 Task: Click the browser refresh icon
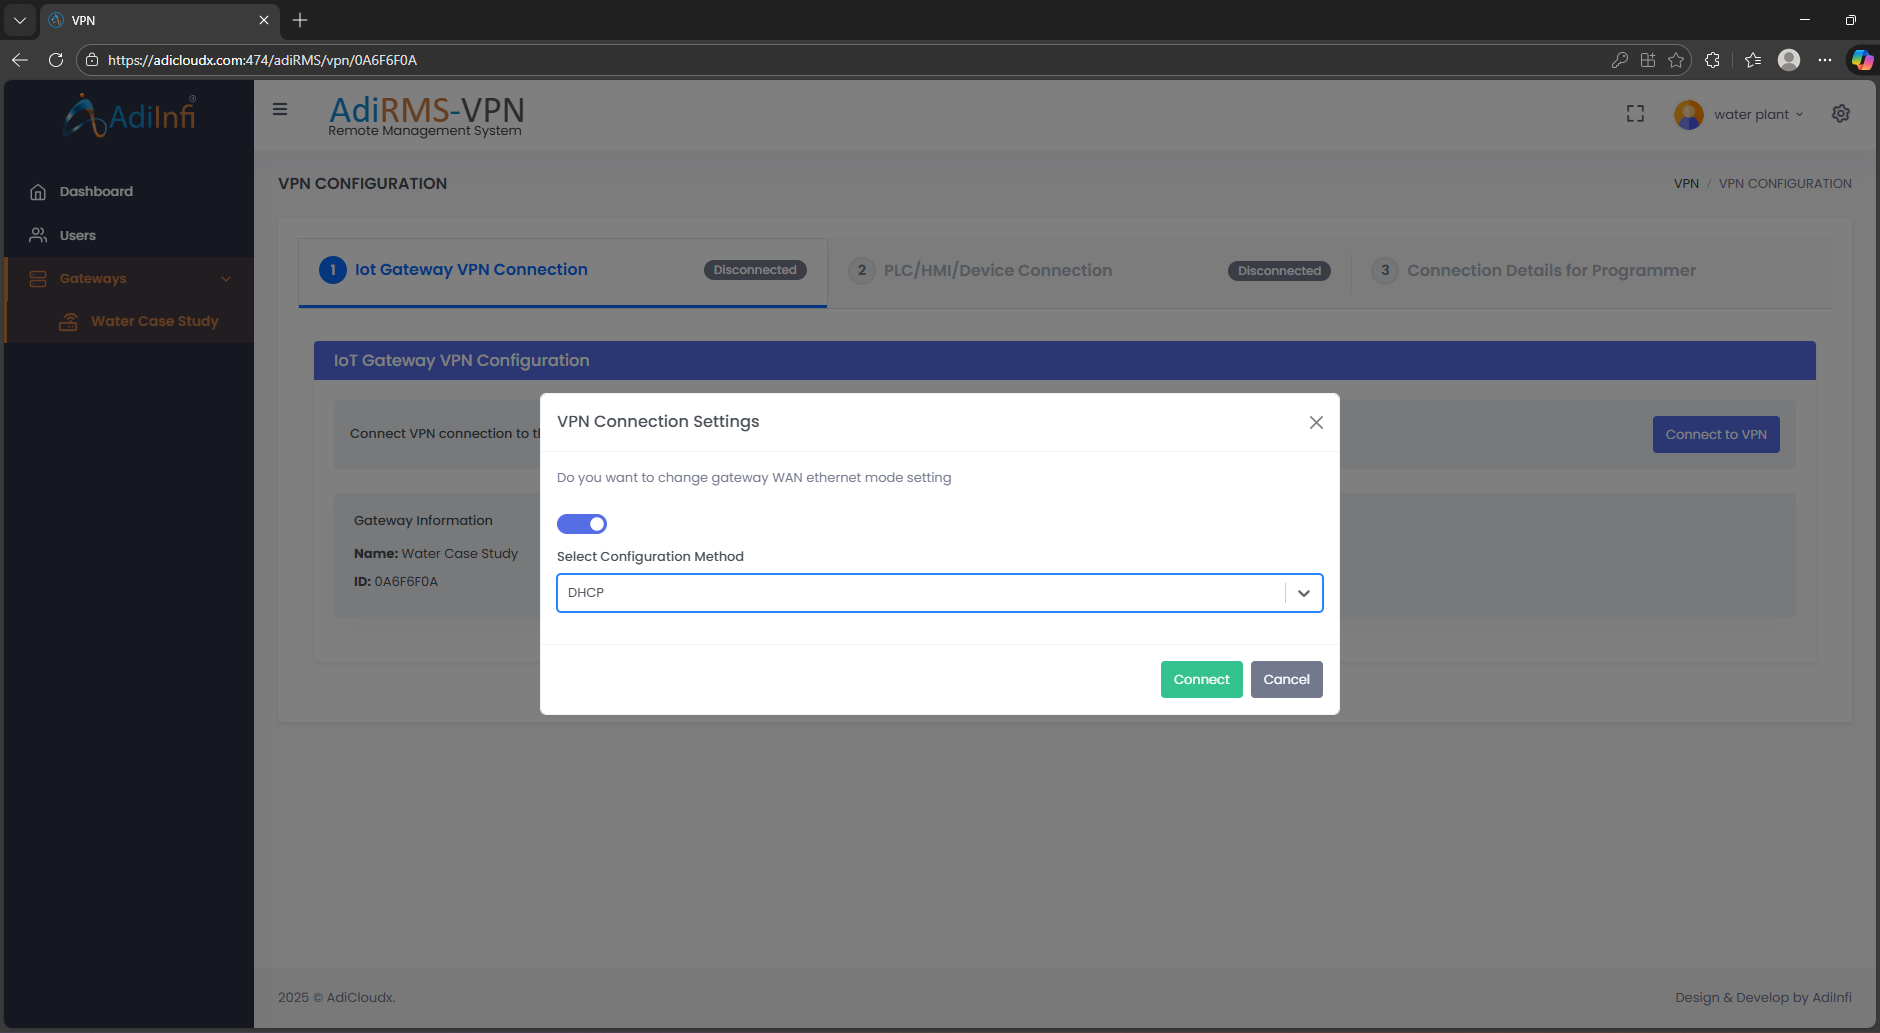[x=56, y=60]
